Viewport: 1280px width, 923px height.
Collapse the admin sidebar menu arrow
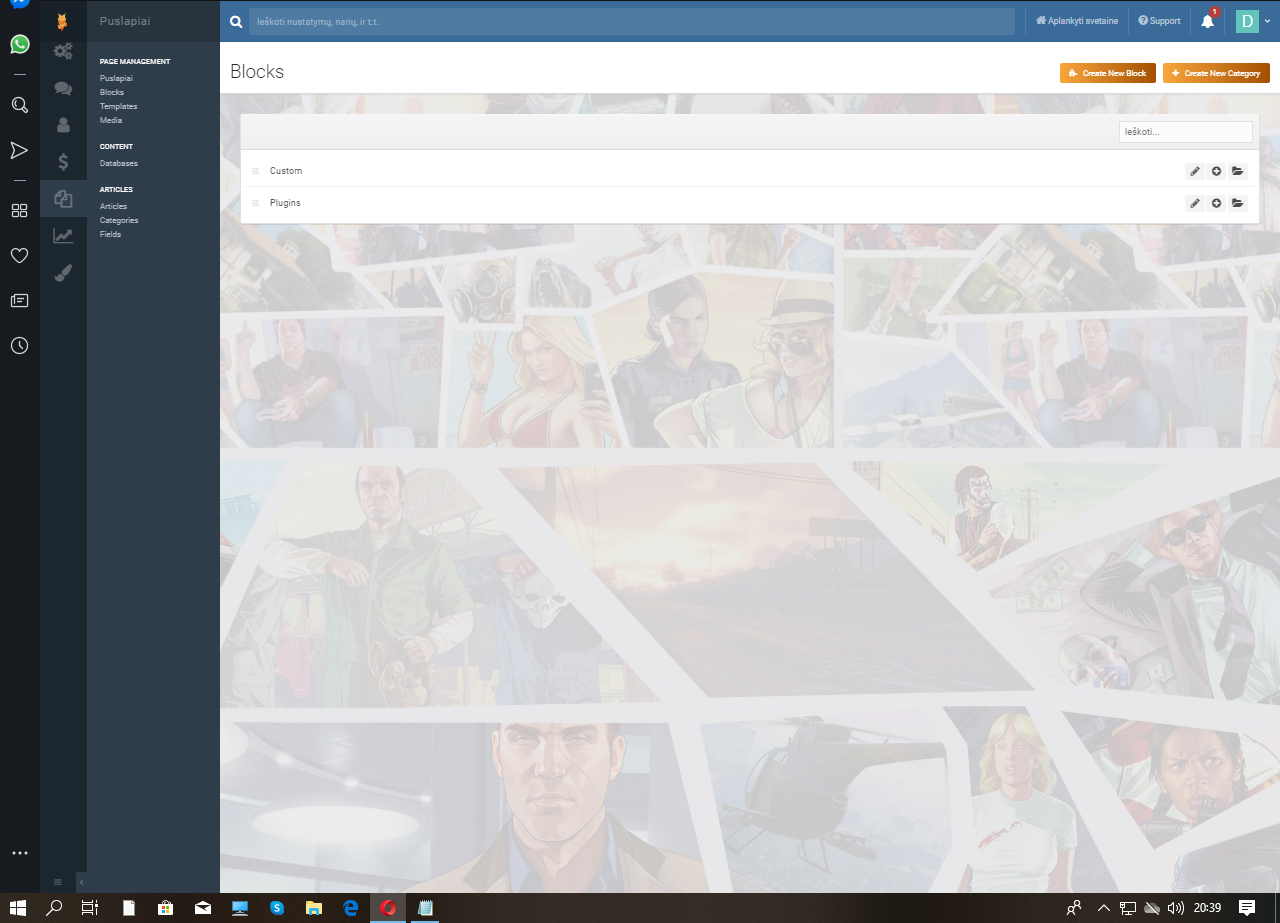pyautogui.click(x=81, y=882)
